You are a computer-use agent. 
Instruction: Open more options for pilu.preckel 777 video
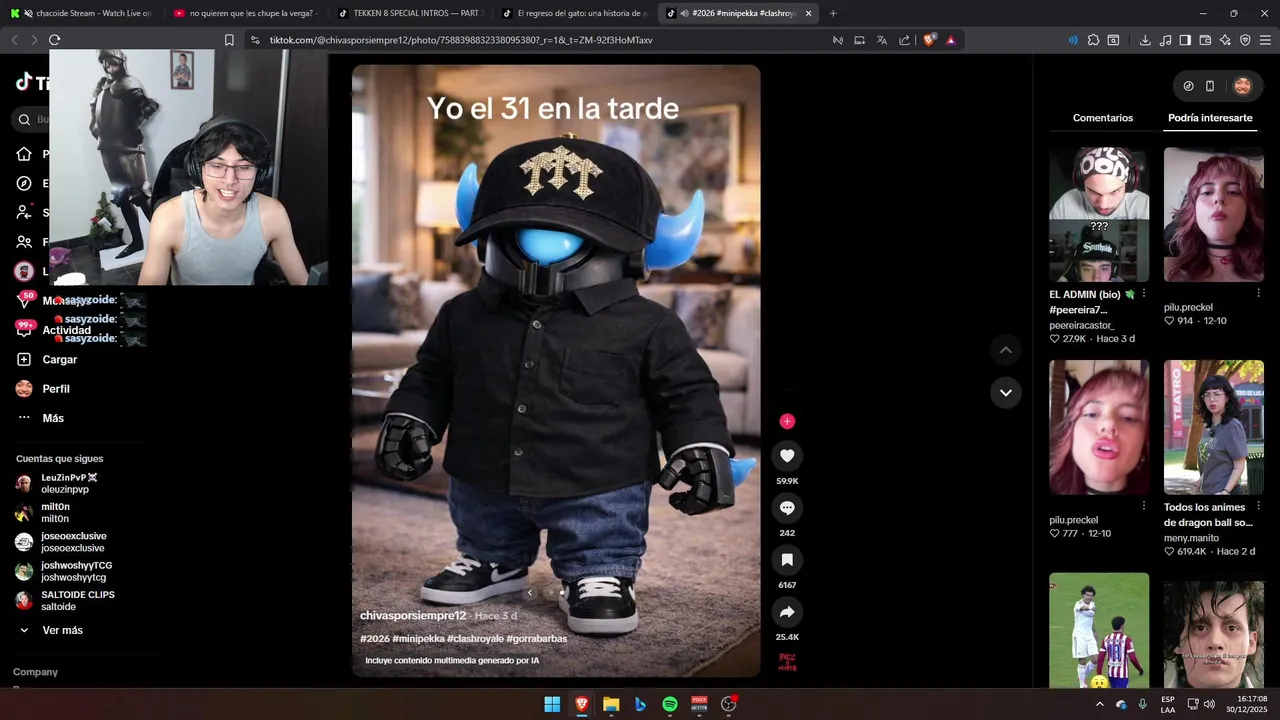(x=1144, y=507)
